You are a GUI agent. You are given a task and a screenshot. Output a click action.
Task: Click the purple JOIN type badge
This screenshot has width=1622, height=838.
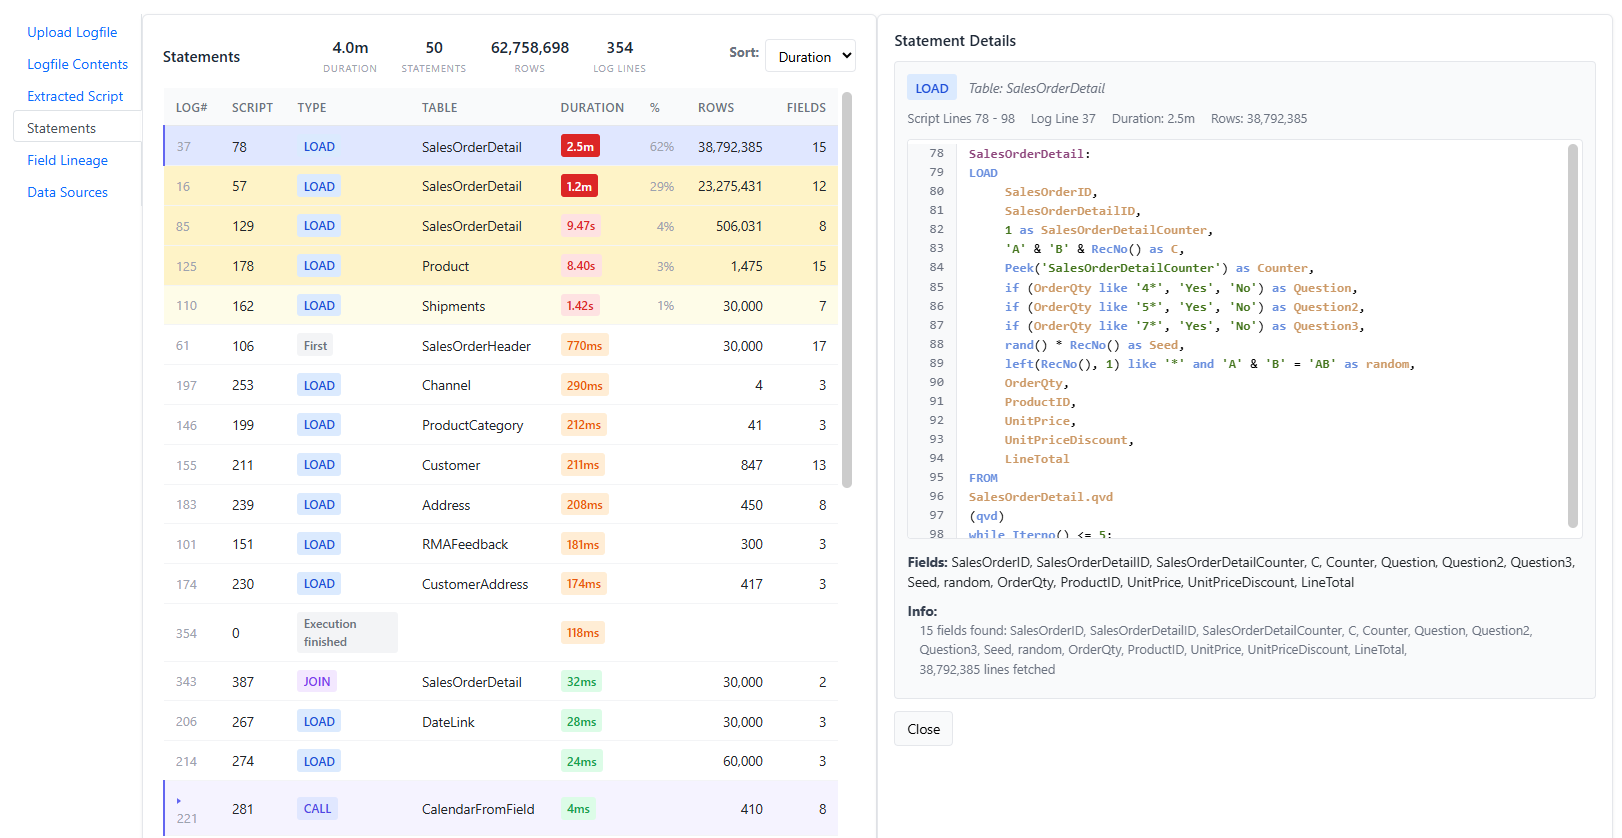pos(317,682)
